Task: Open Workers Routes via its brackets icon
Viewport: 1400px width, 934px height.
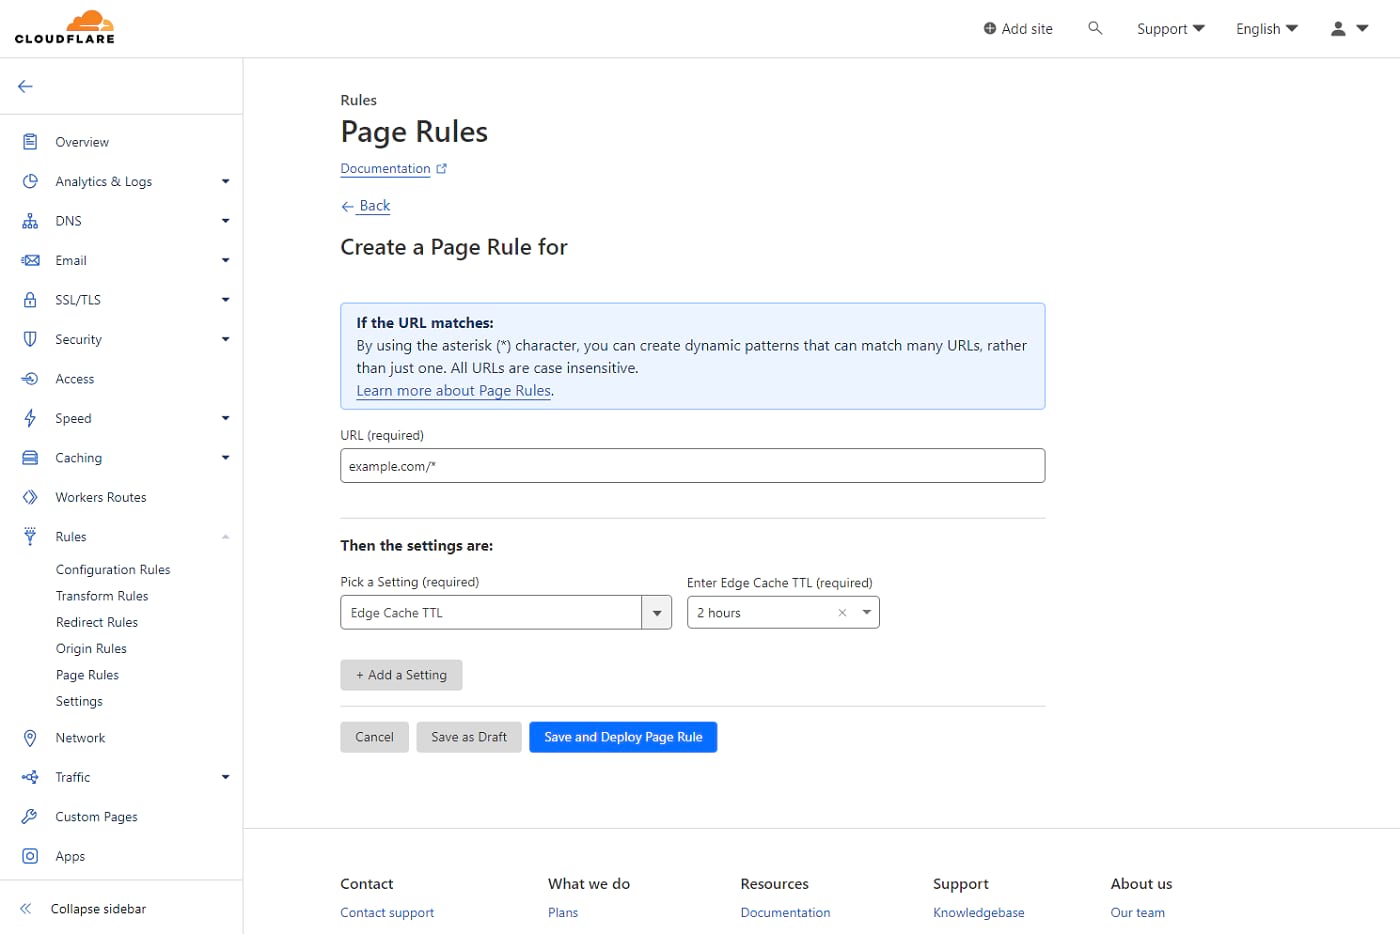Action: click(30, 497)
